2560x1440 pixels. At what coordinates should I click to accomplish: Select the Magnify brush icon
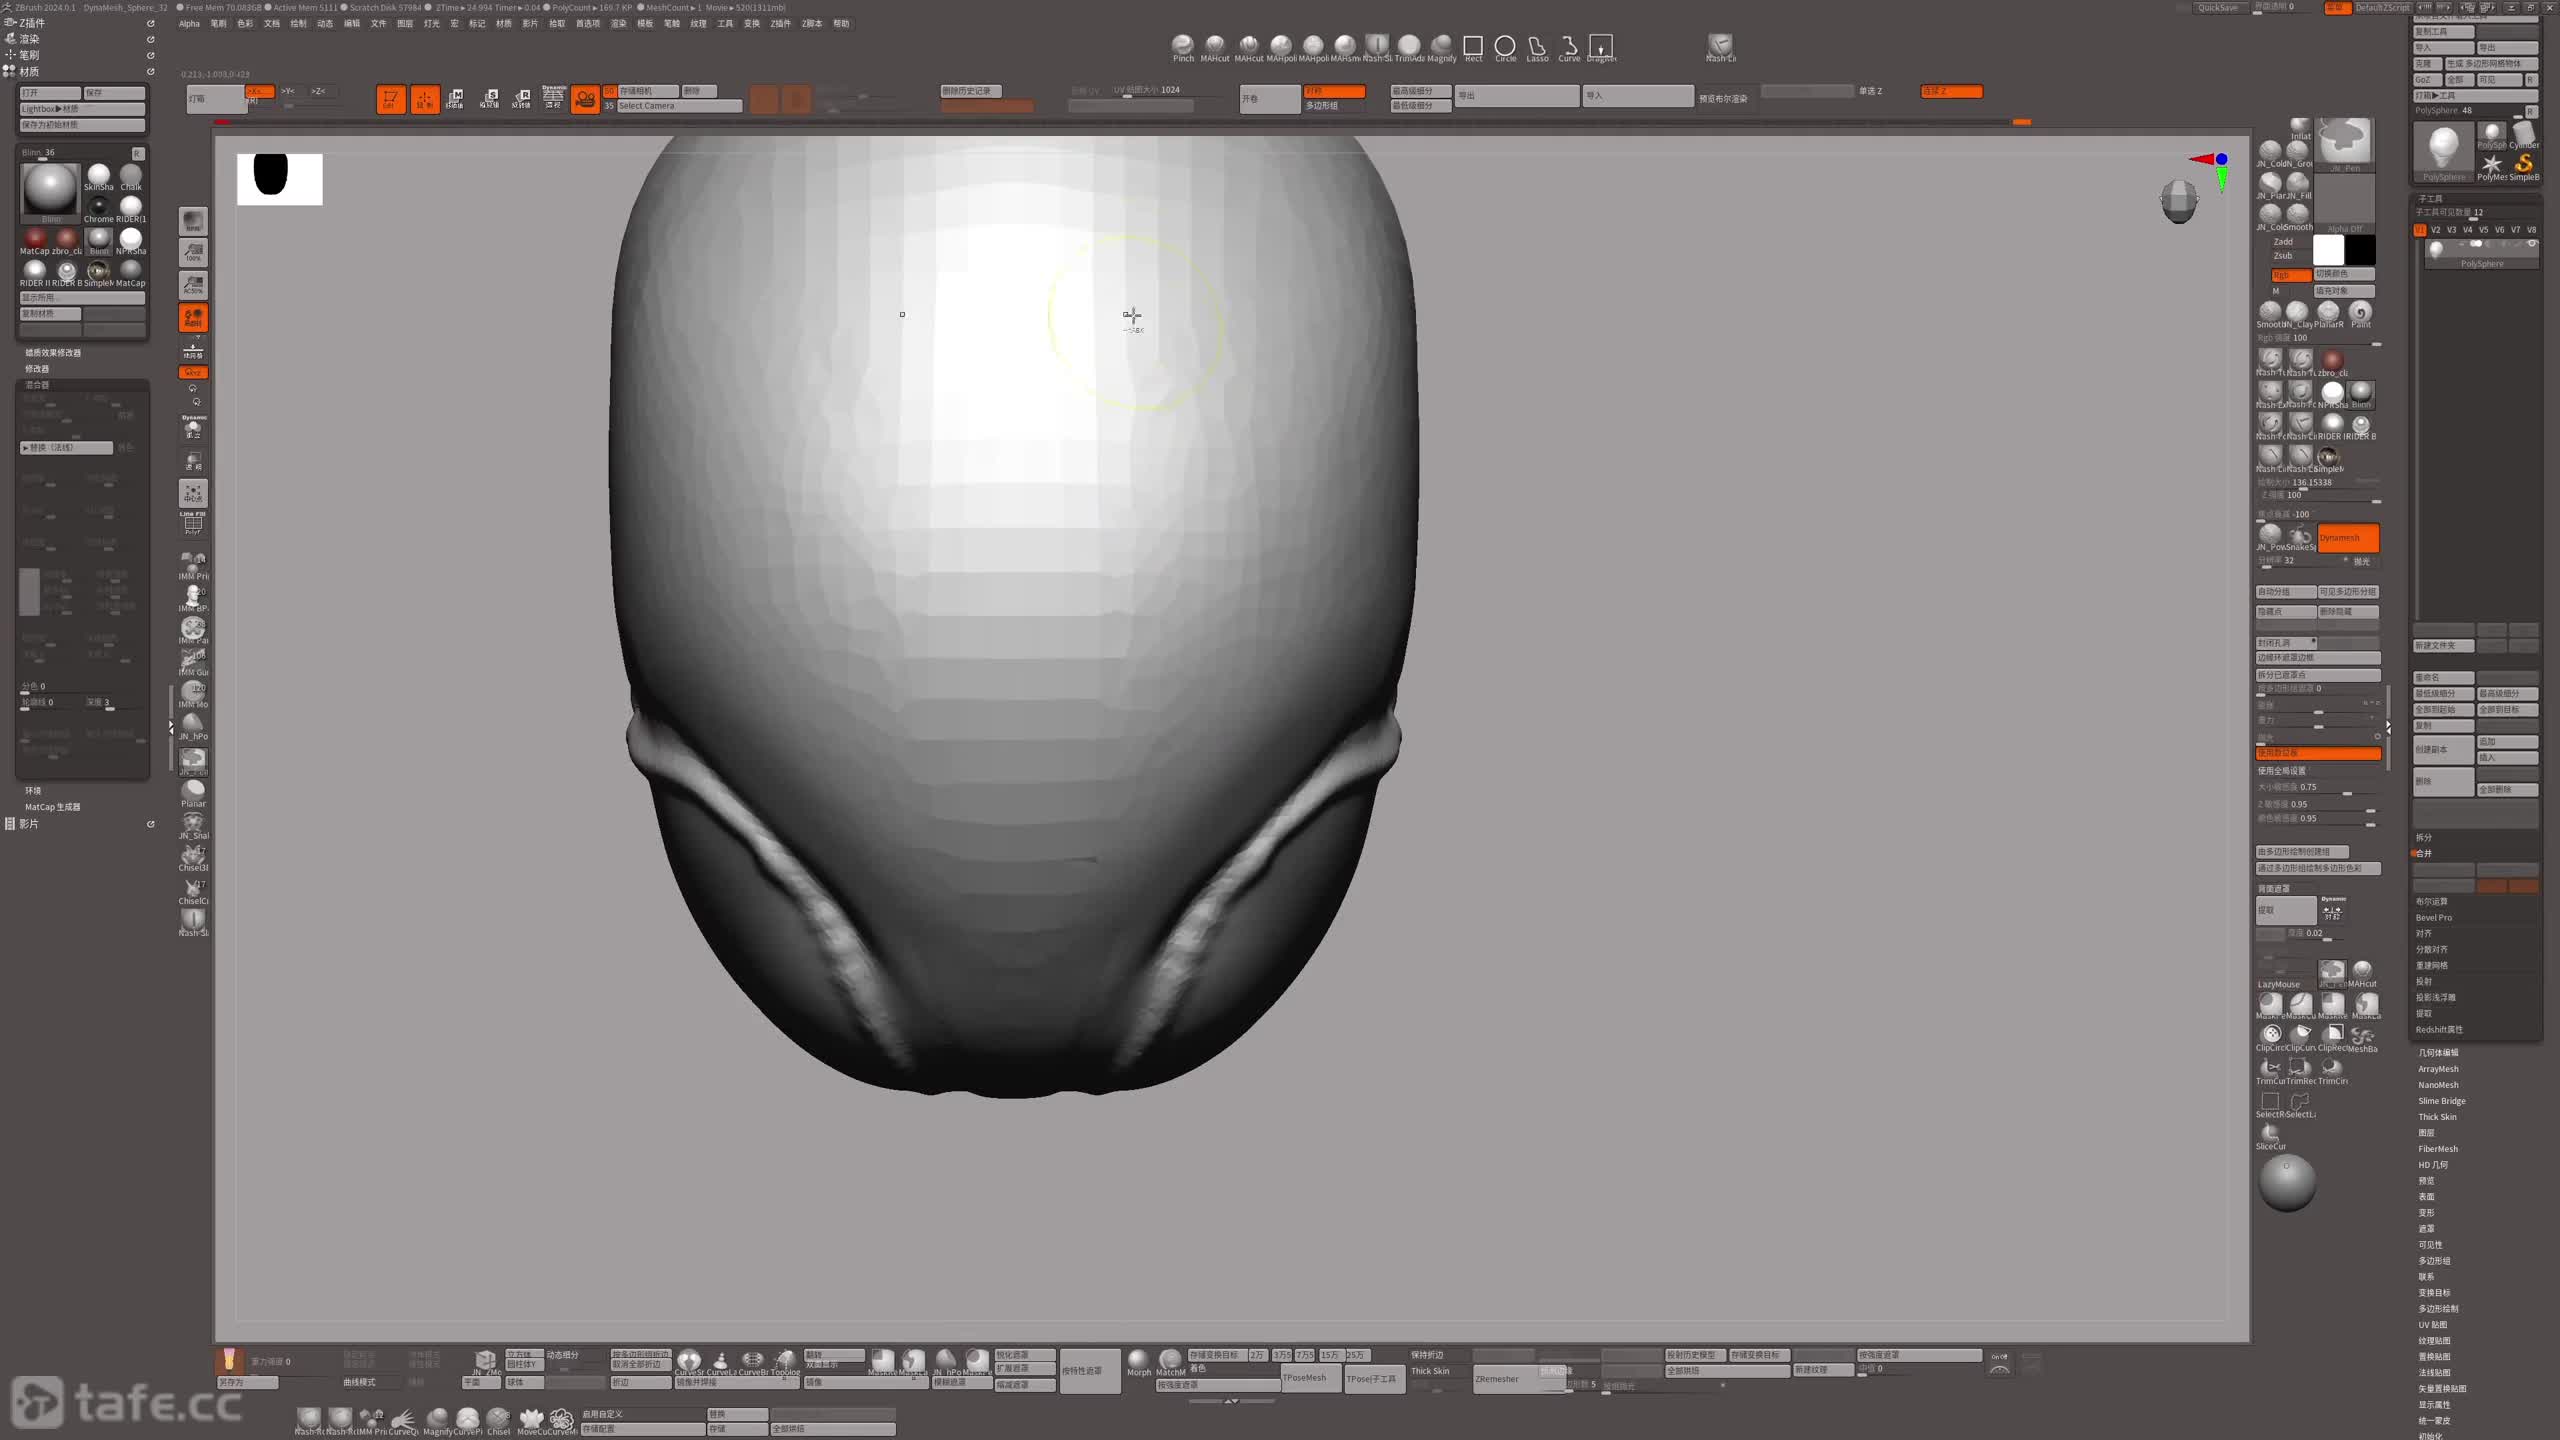coord(1441,46)
